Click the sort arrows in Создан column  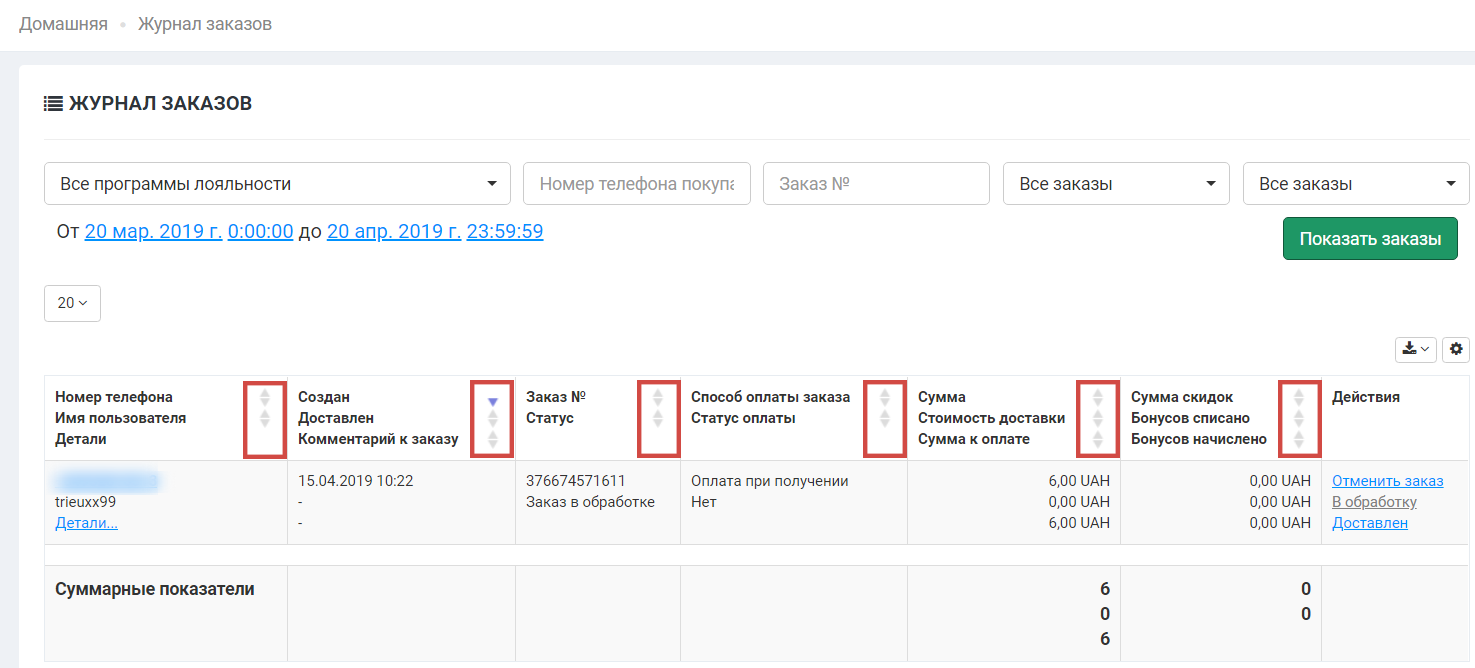492,420
